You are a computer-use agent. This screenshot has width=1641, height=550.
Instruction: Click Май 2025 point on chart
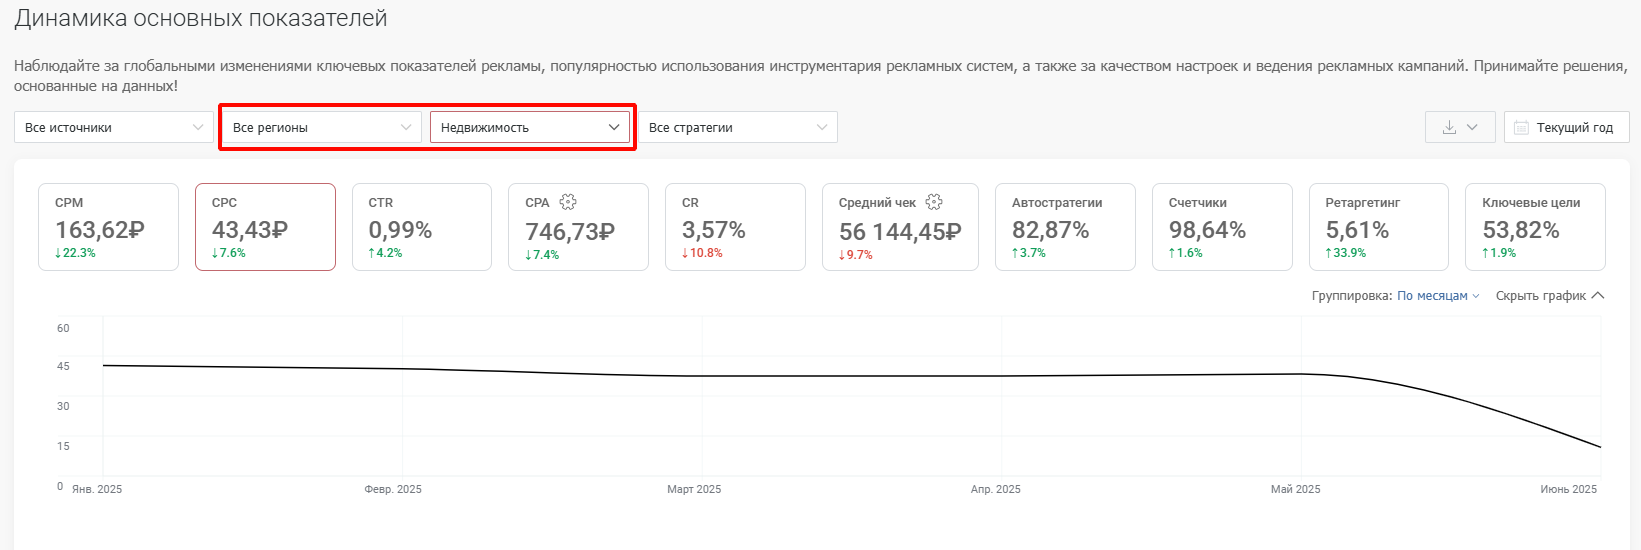click(1301, 374)
